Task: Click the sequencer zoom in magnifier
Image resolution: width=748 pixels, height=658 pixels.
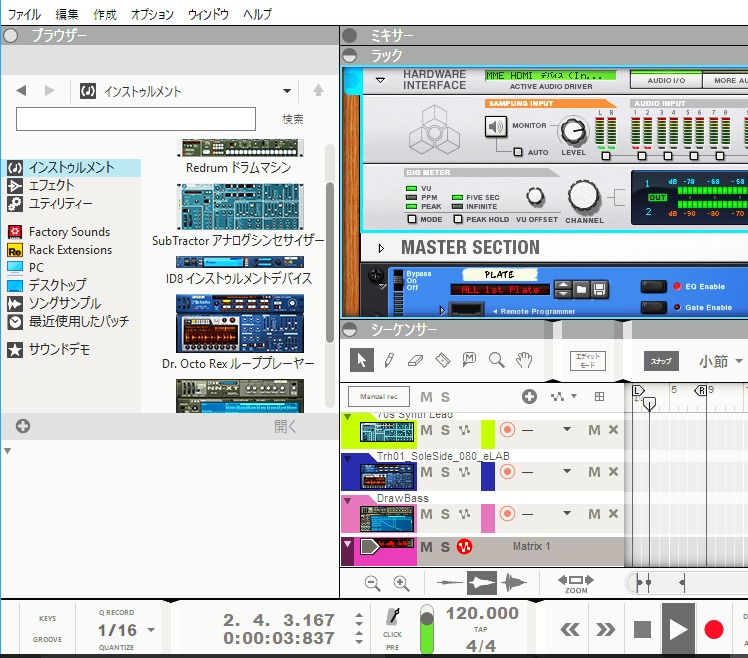Action: pos(401,584)
